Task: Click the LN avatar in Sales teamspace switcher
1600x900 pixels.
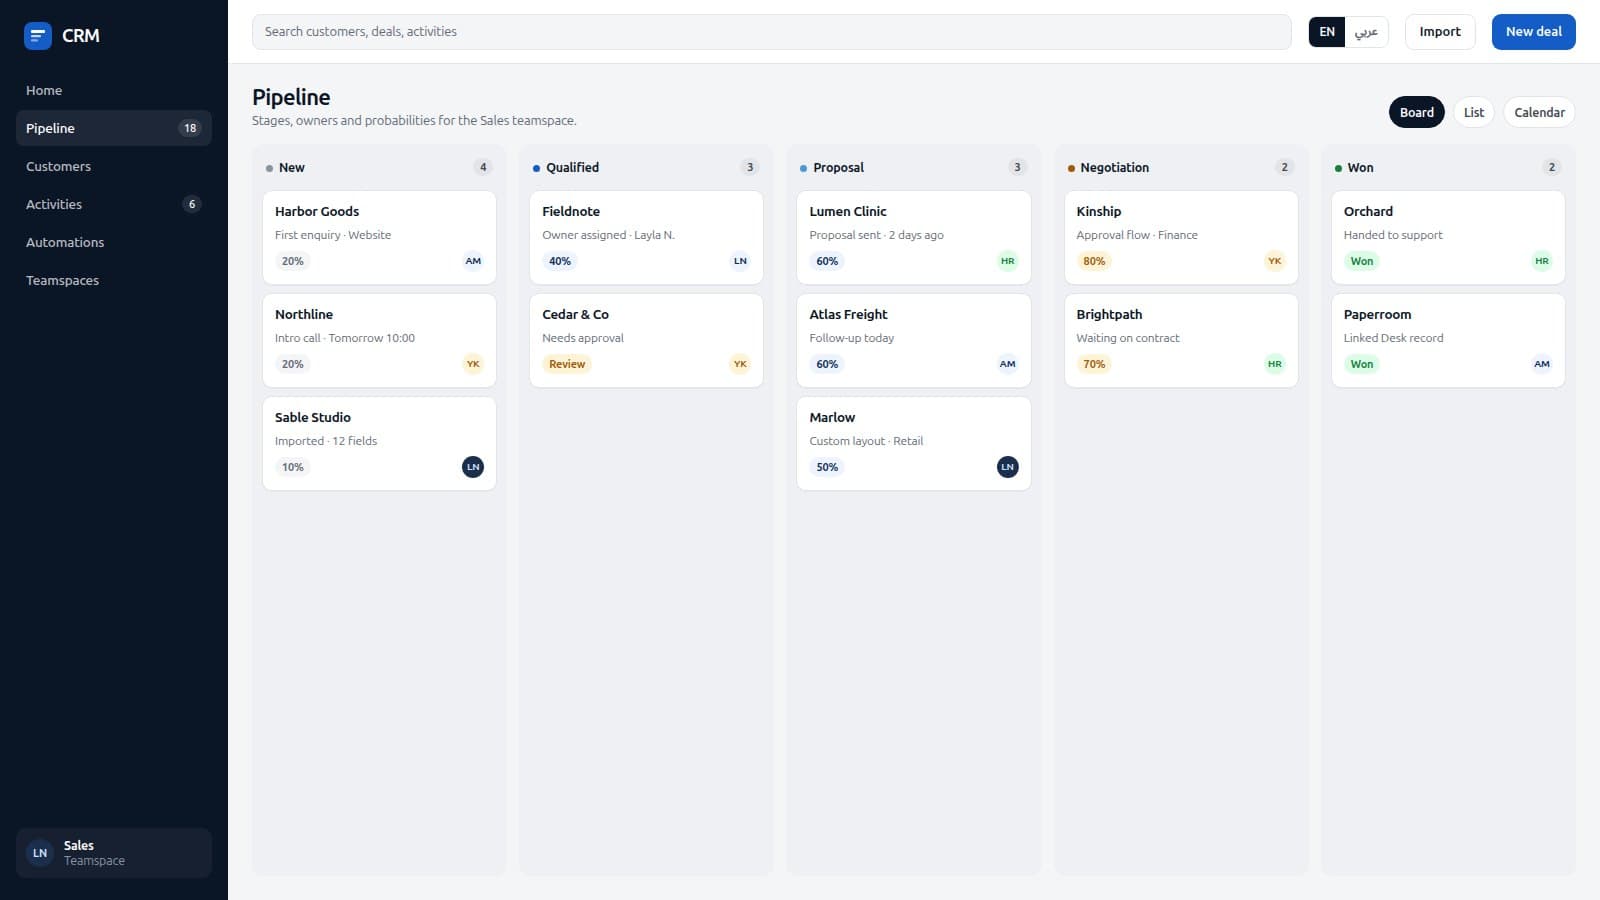Action: point(40,853)
